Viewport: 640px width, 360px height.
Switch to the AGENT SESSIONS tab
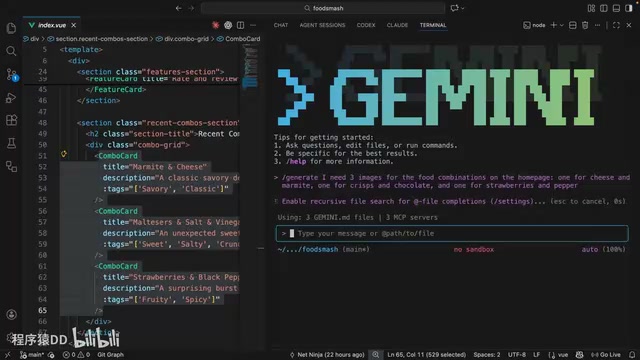pyautogui.click(x=322, y=25)
